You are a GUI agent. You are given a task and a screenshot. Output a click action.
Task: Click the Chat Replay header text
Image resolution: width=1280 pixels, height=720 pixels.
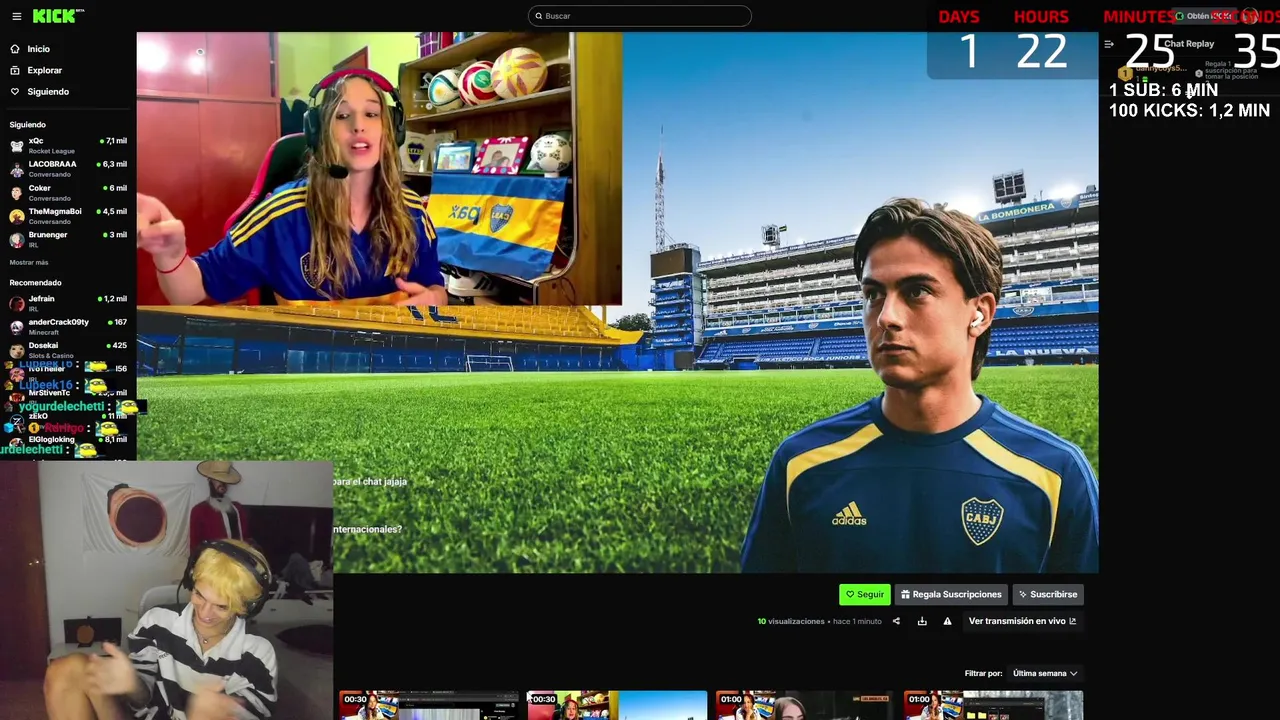click(1189, 44)
